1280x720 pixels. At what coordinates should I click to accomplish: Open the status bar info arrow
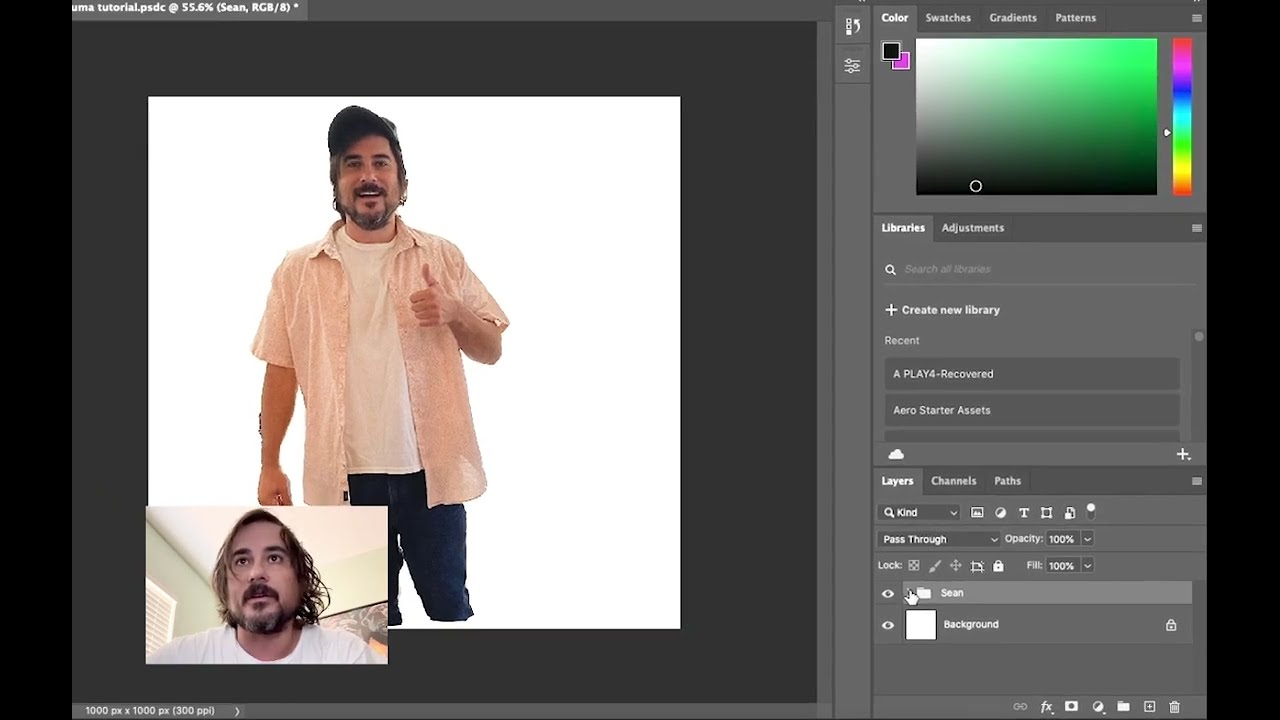click(237, 711)
